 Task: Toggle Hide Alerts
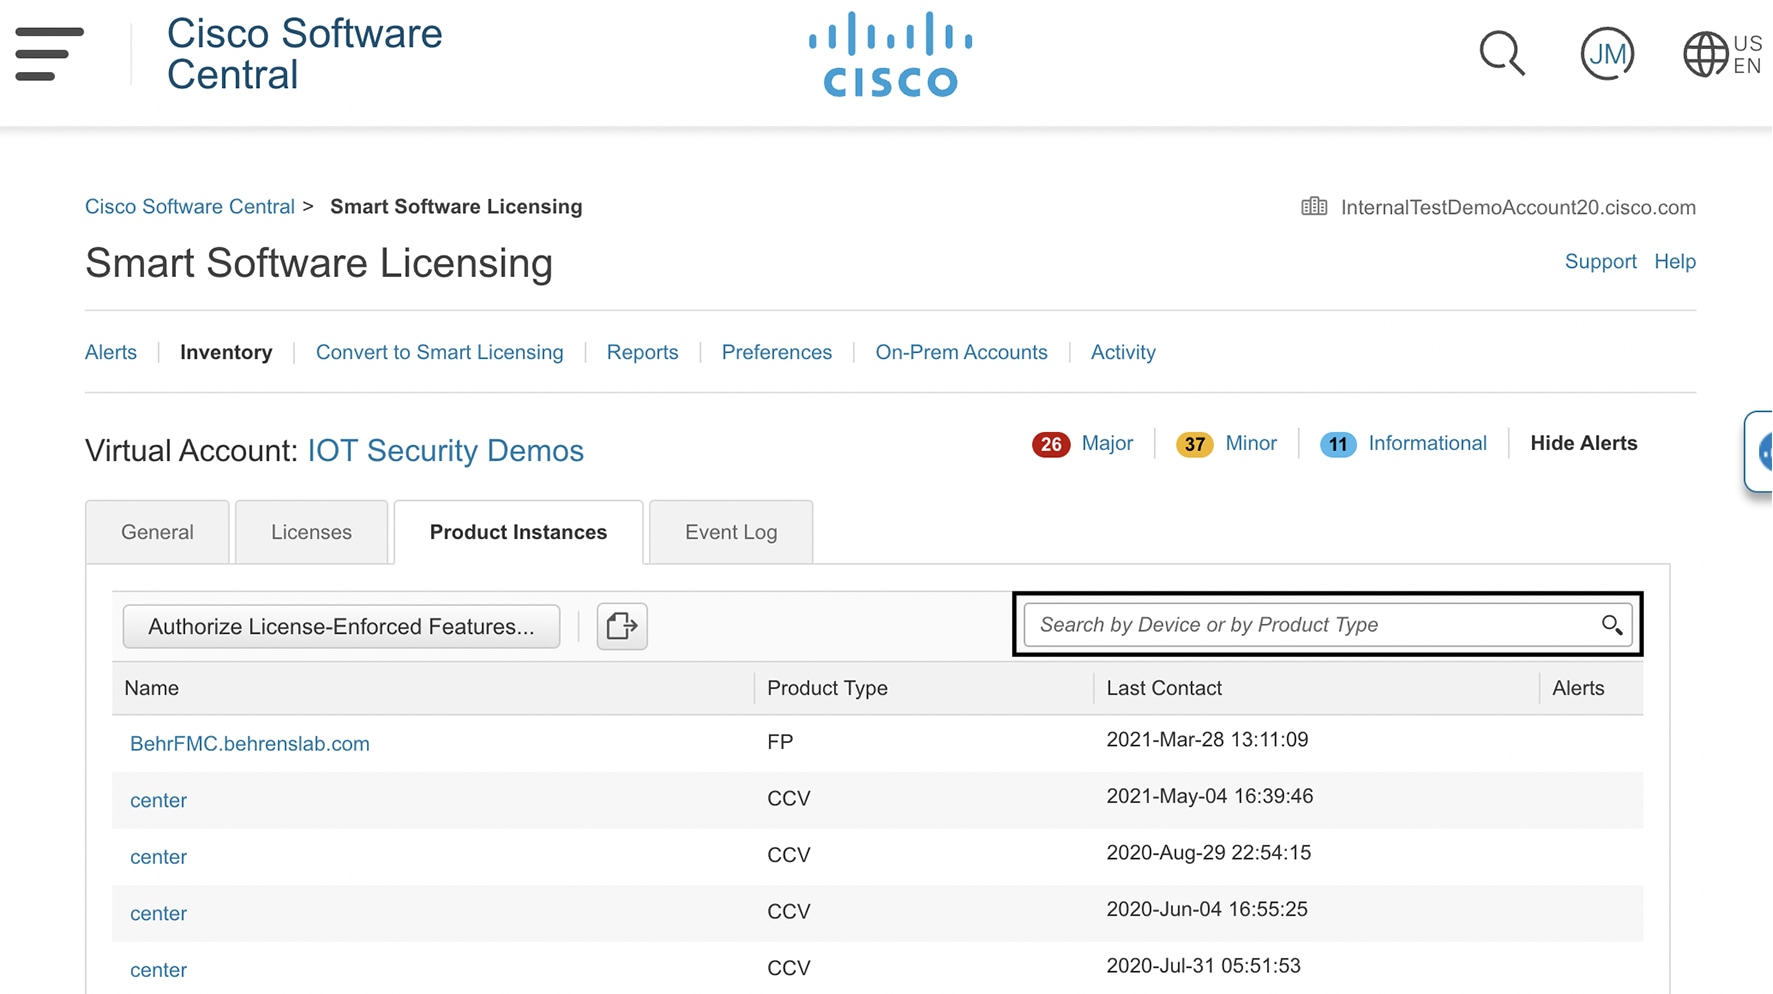click(x=1583, y=443)
